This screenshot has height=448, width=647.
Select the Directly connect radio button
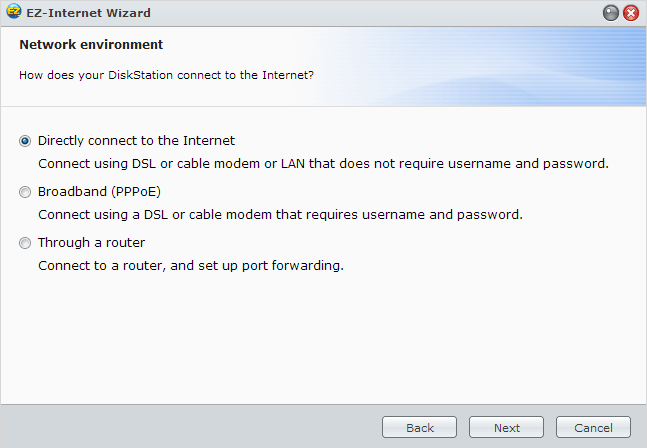25,141
